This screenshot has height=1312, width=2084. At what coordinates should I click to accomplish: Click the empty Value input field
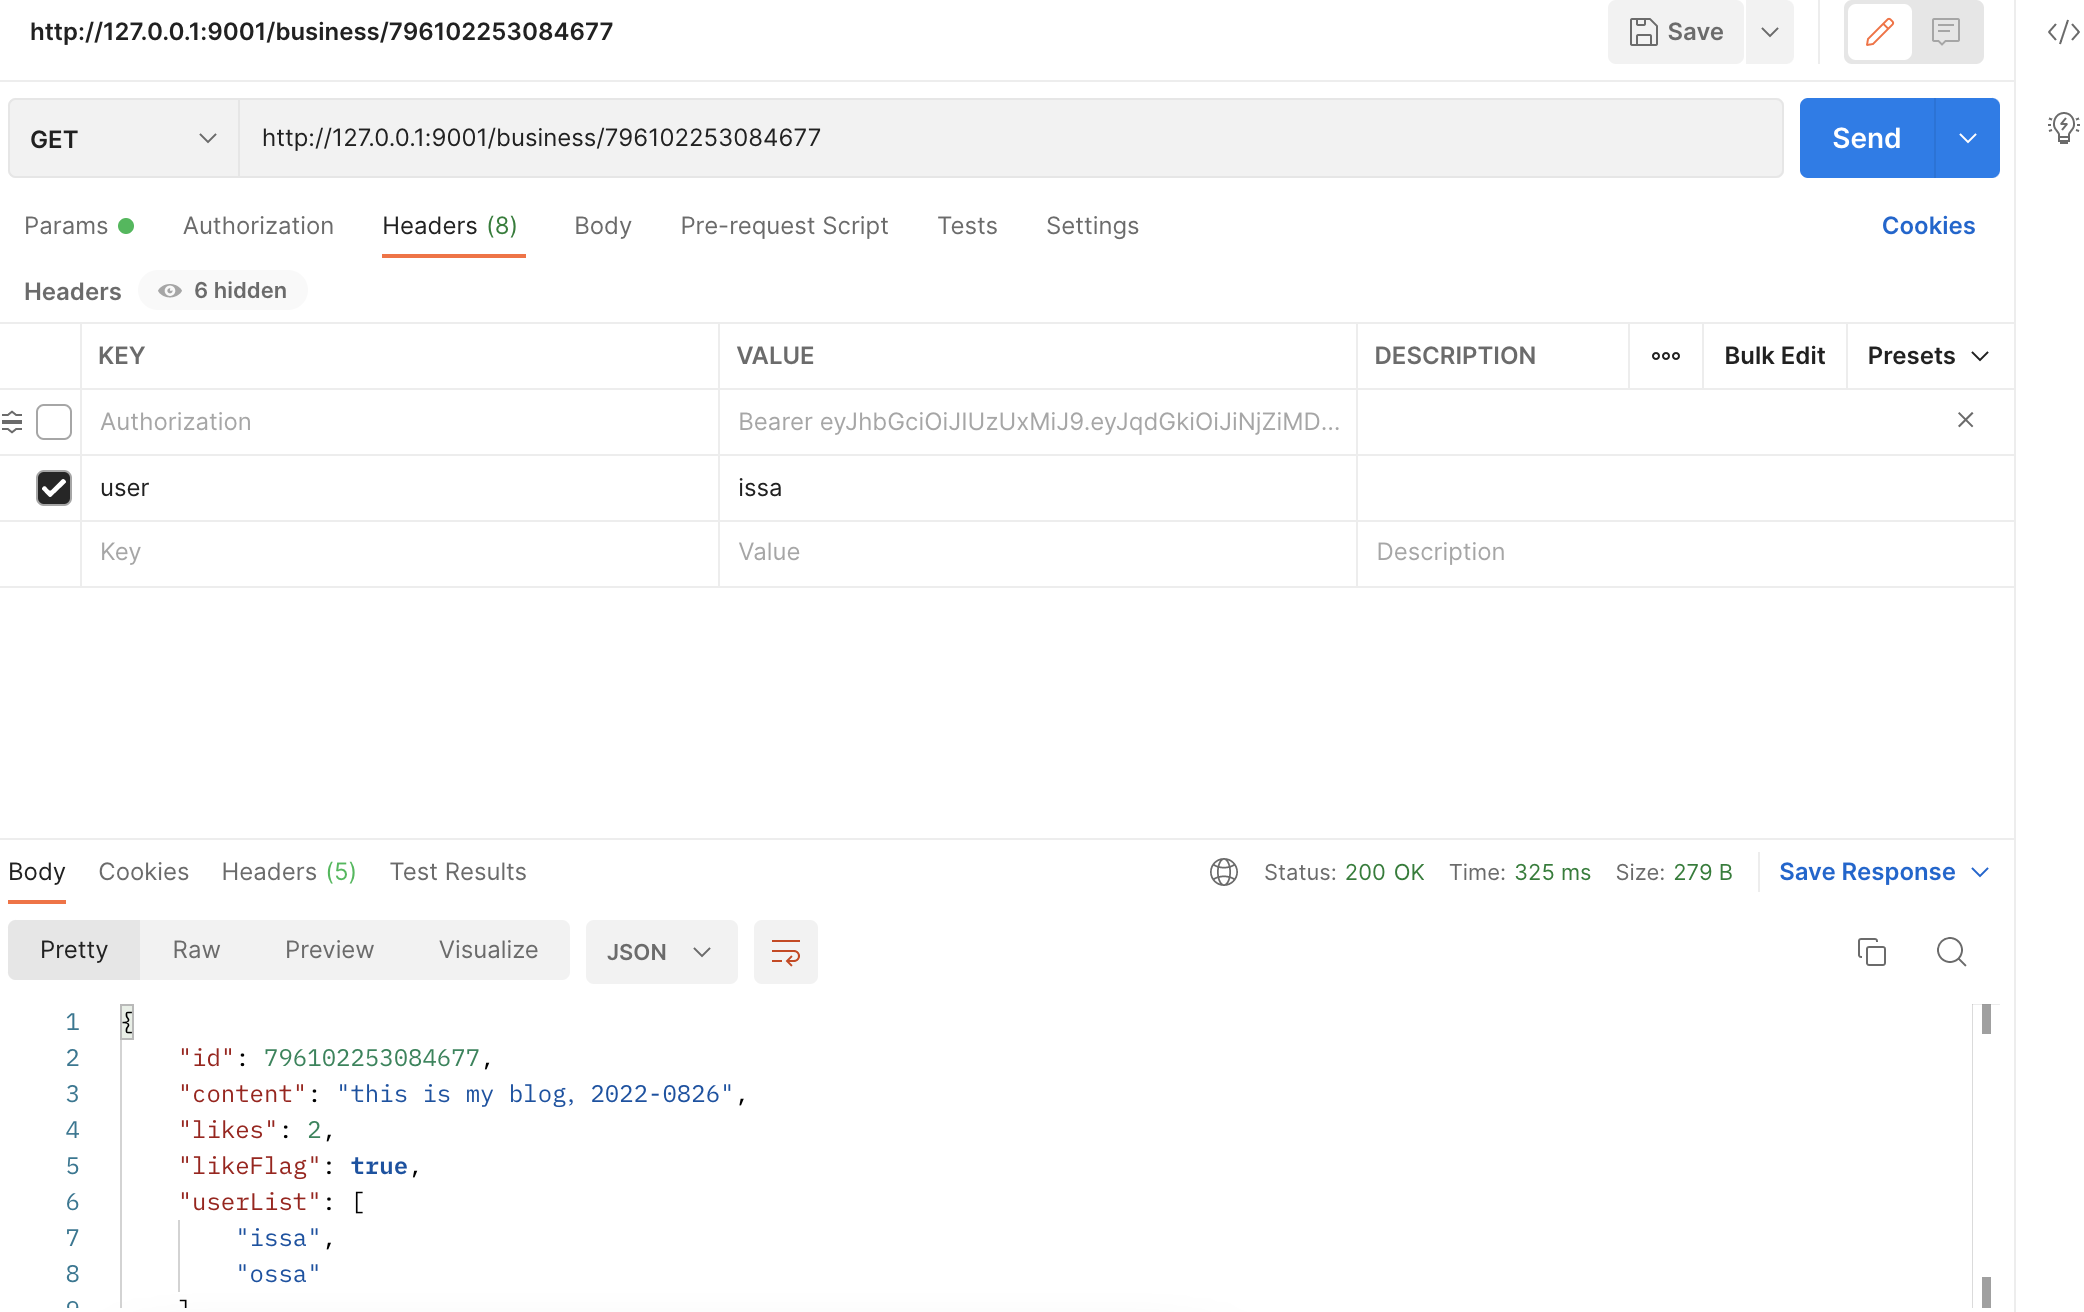[1038, 552]
